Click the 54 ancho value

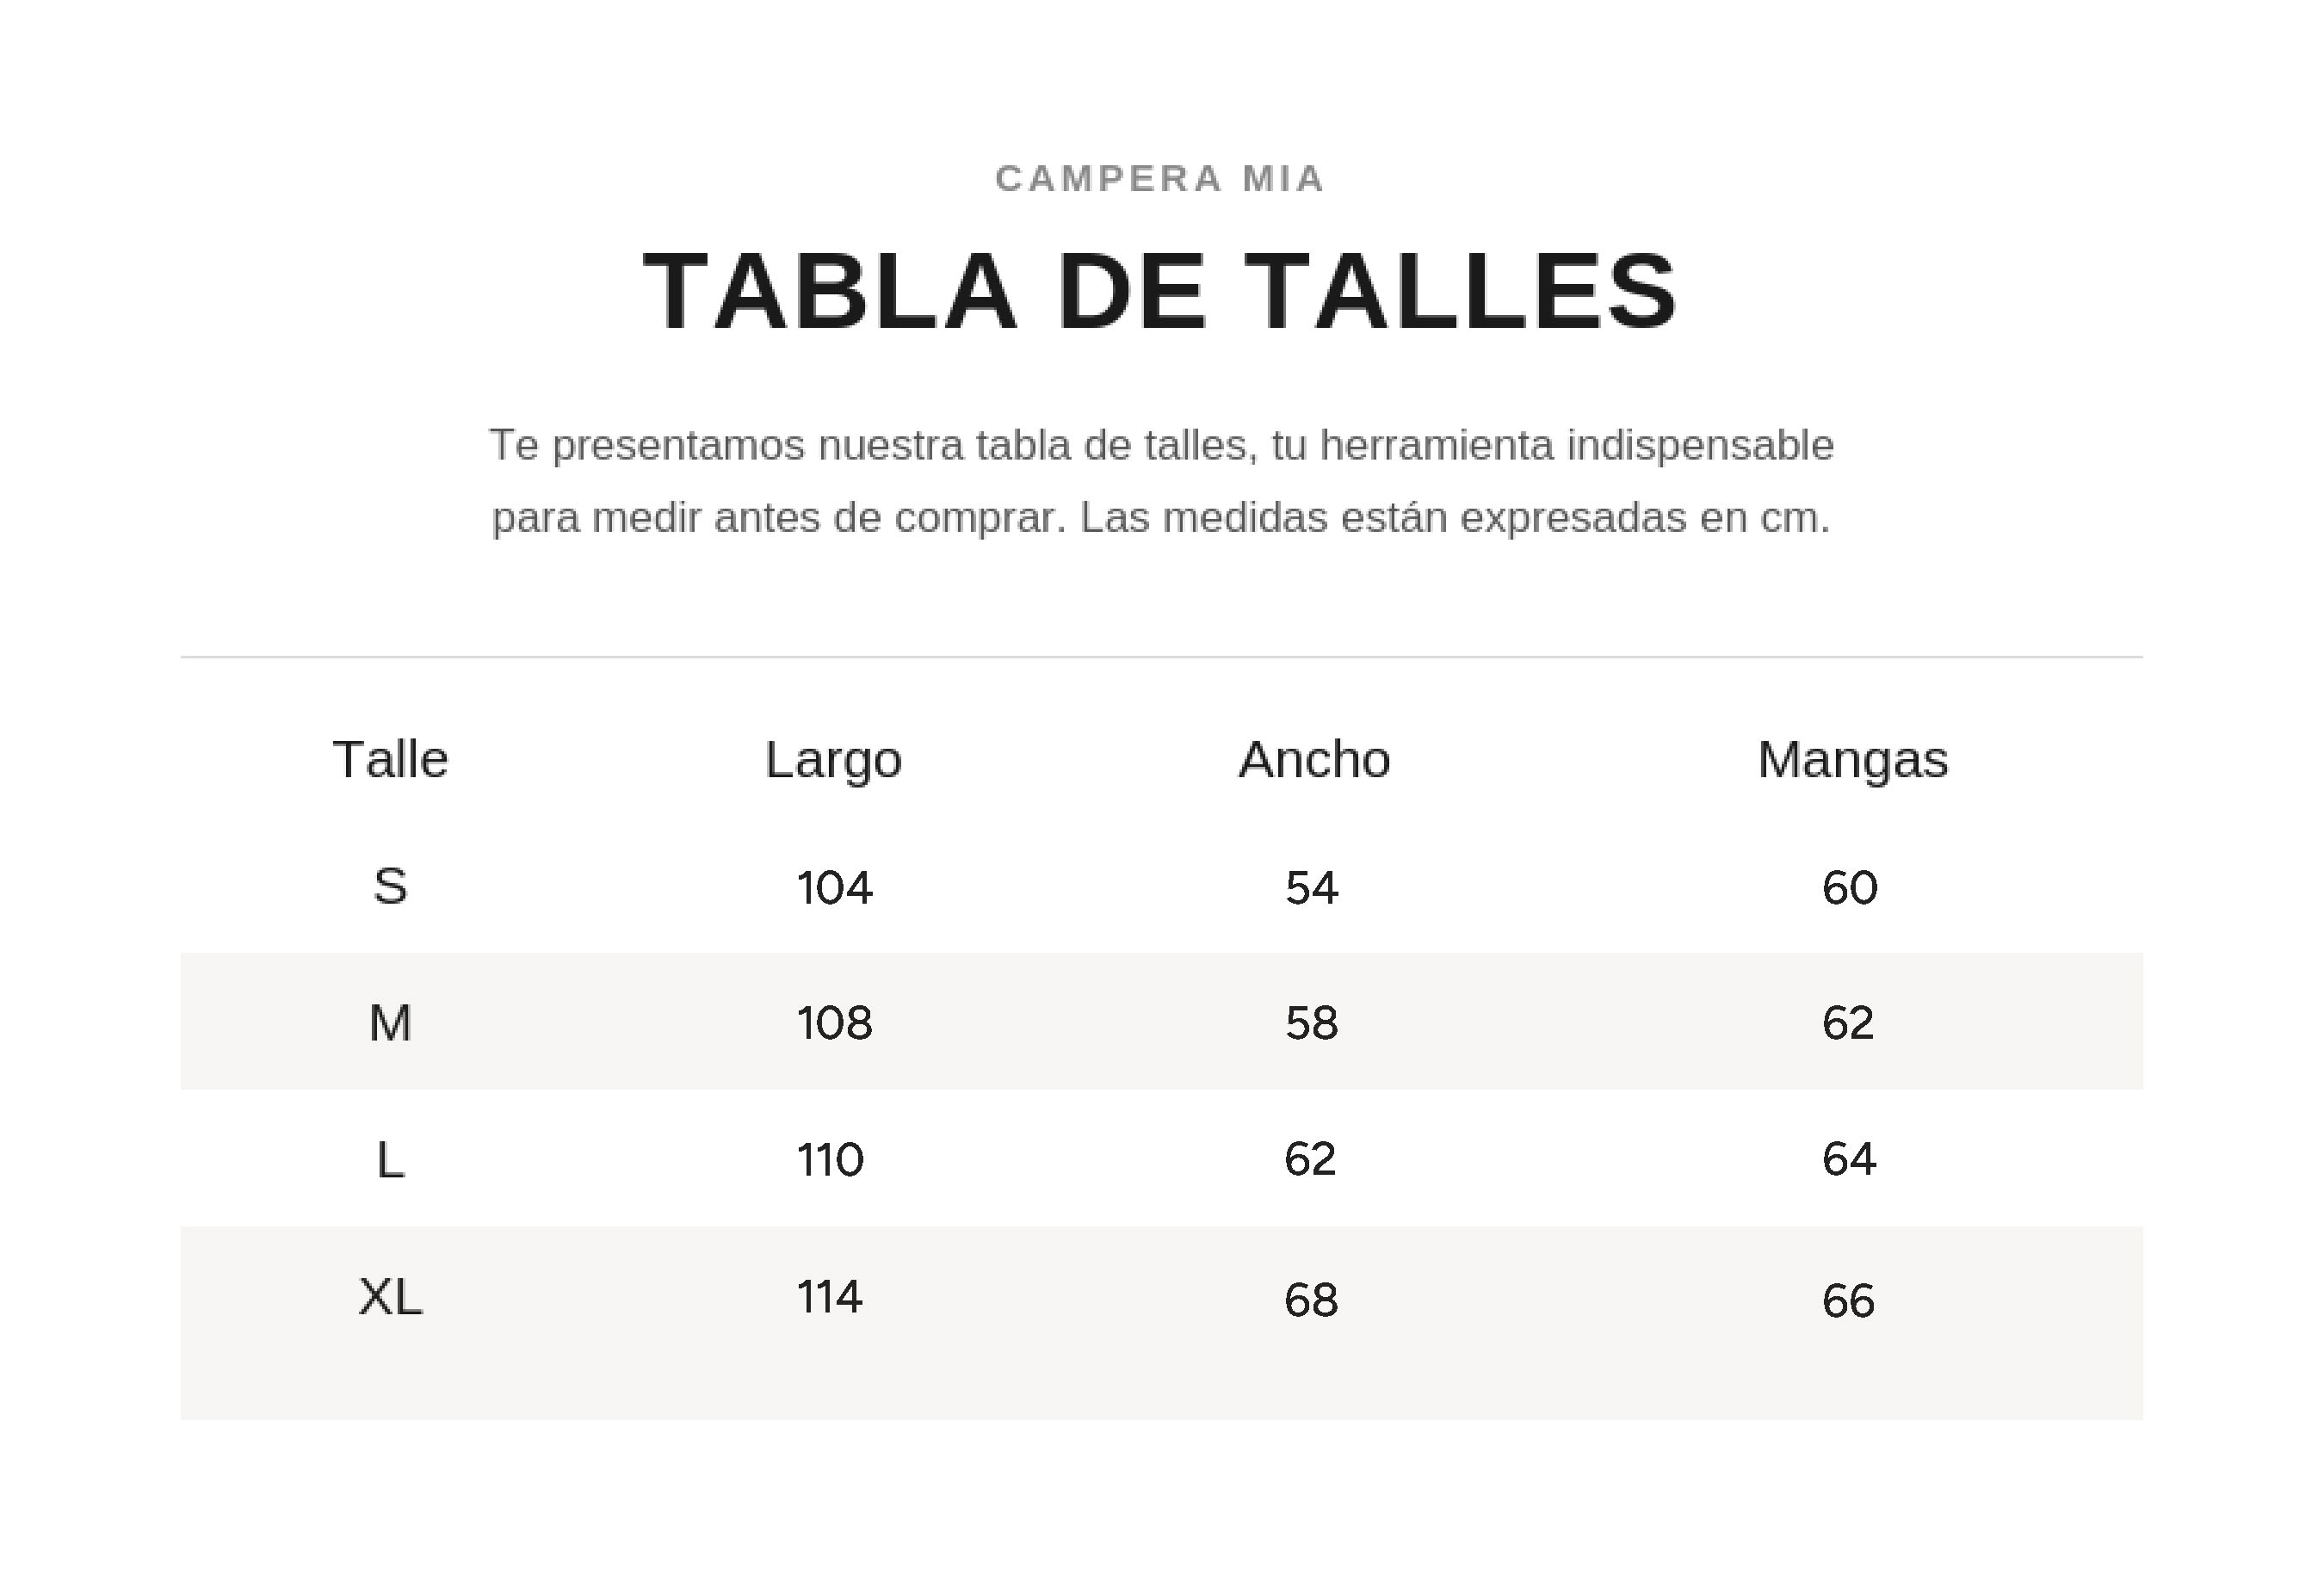tap(1311, 888)
